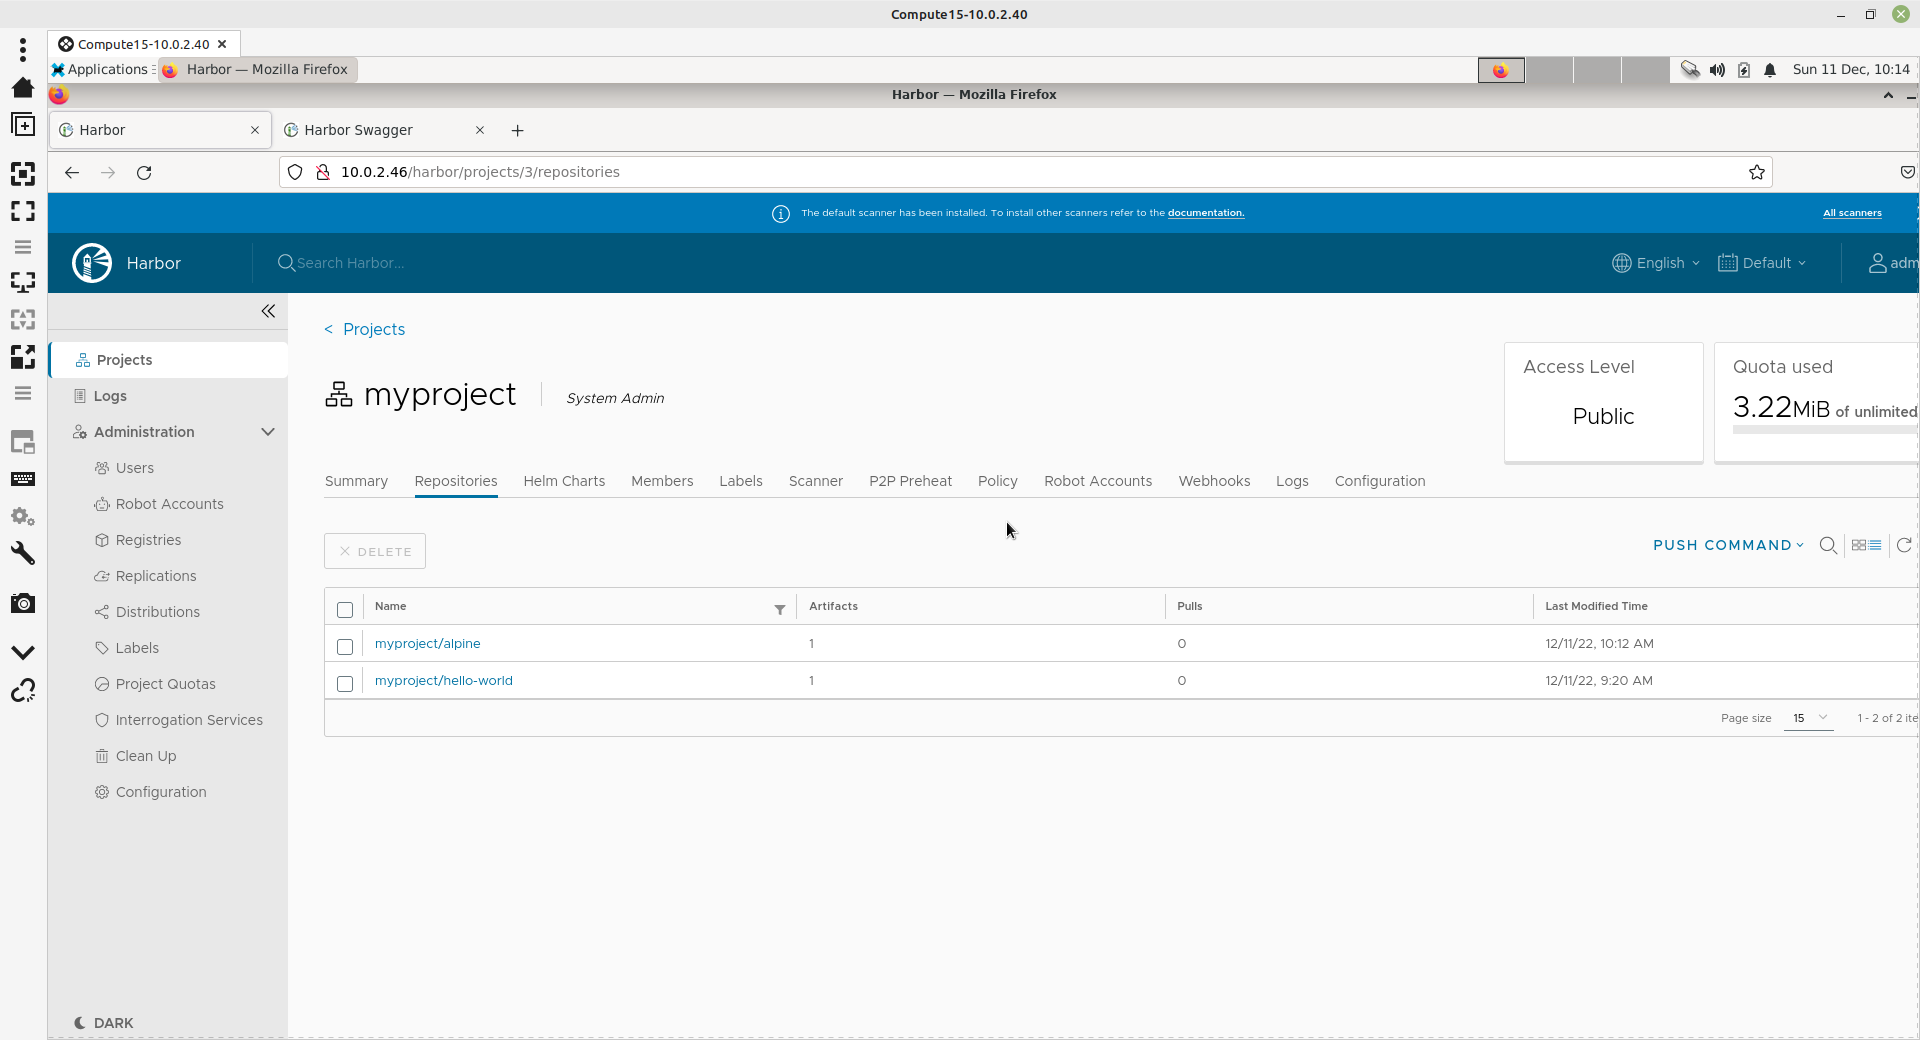The height and width of the screenshot is (1040, 1920).
Task: Collapse the left sidebar with double-chevron
Action: (x=268, y=311)
